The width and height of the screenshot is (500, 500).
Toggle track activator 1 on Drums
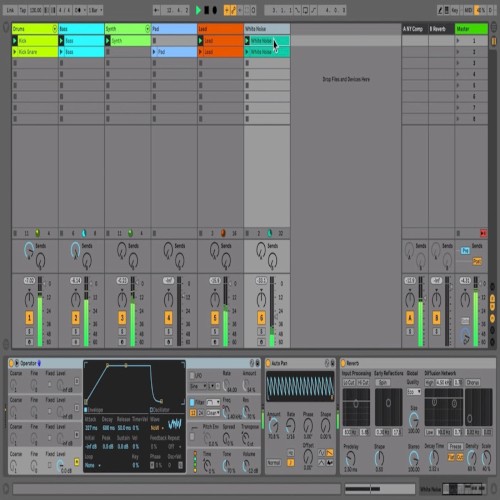[29, 317]
